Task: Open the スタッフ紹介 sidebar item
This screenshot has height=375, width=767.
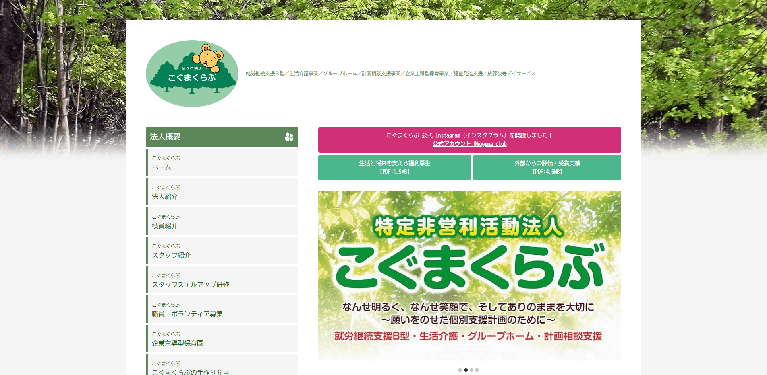Action: click(x=222, y=250)
